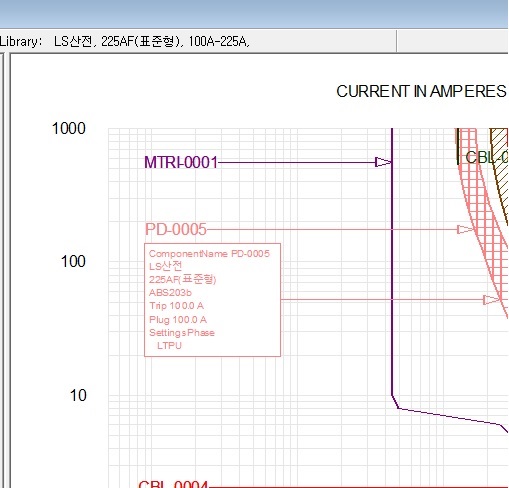
Task: Select the MTRI-0001 curve label
Action: 181,163
